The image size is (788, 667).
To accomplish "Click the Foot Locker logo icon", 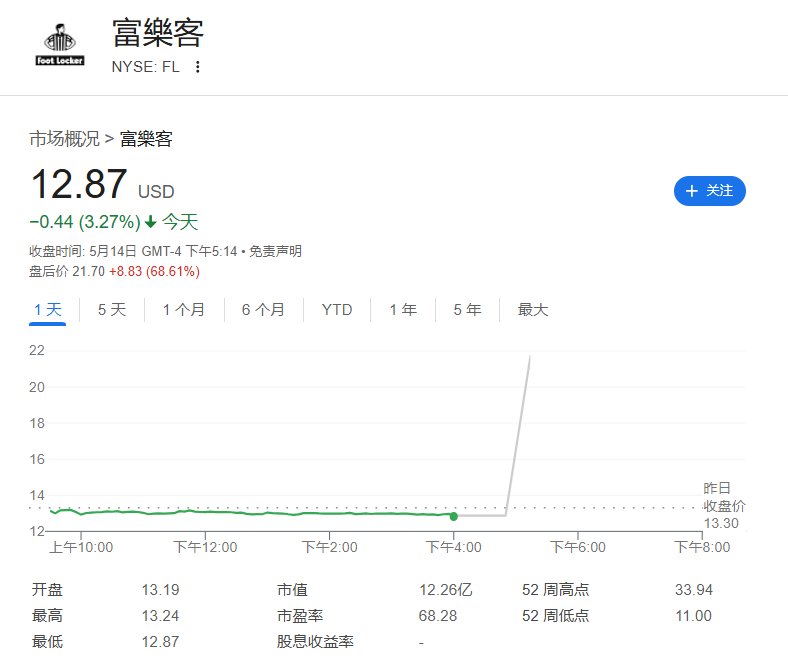I will [x=60, y=45].
